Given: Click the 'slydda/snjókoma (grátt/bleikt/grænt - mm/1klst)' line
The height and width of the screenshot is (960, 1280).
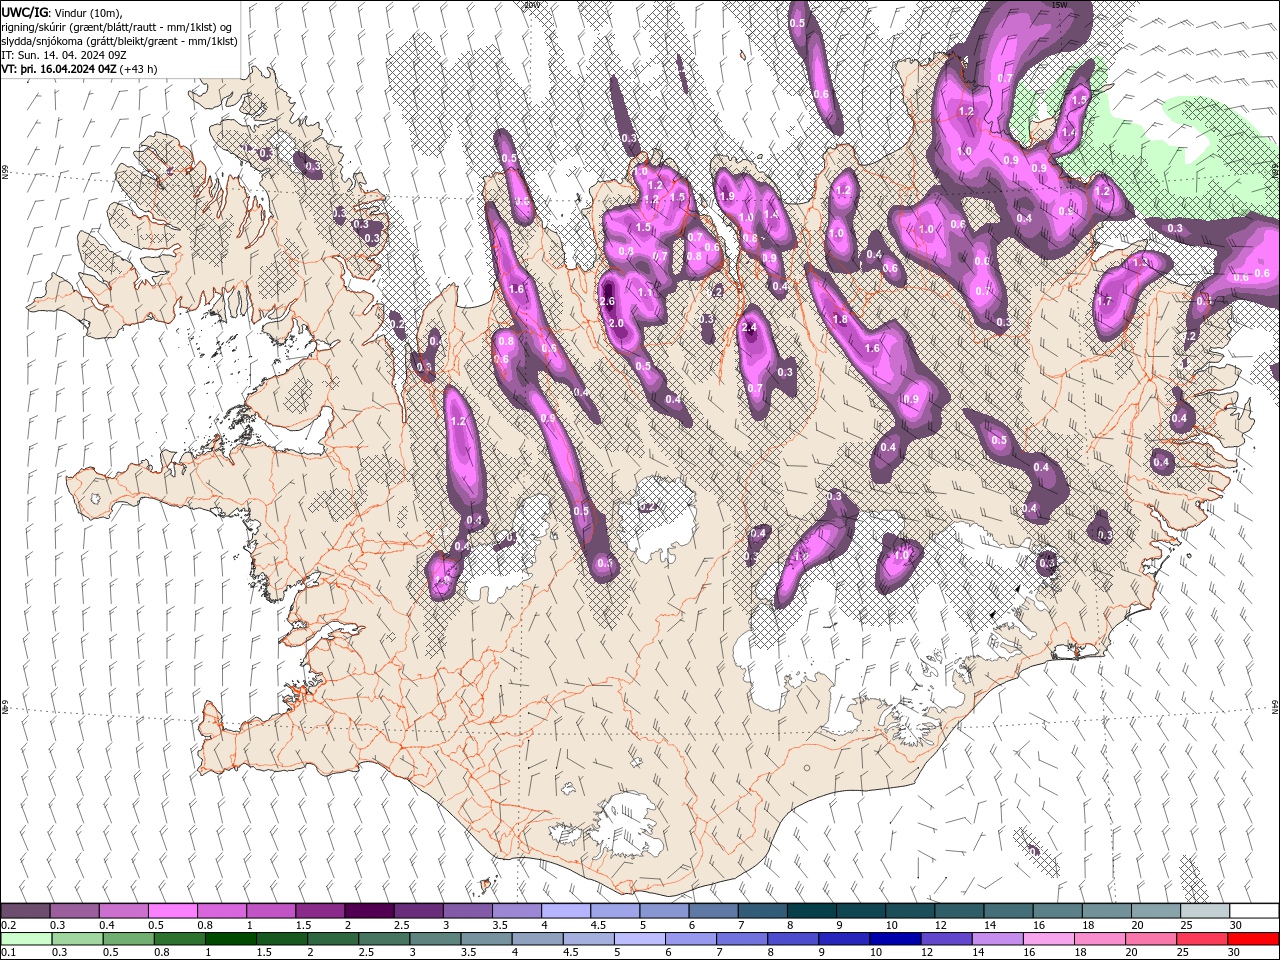Looking at the screenshot, I should [x=120, y=41].
